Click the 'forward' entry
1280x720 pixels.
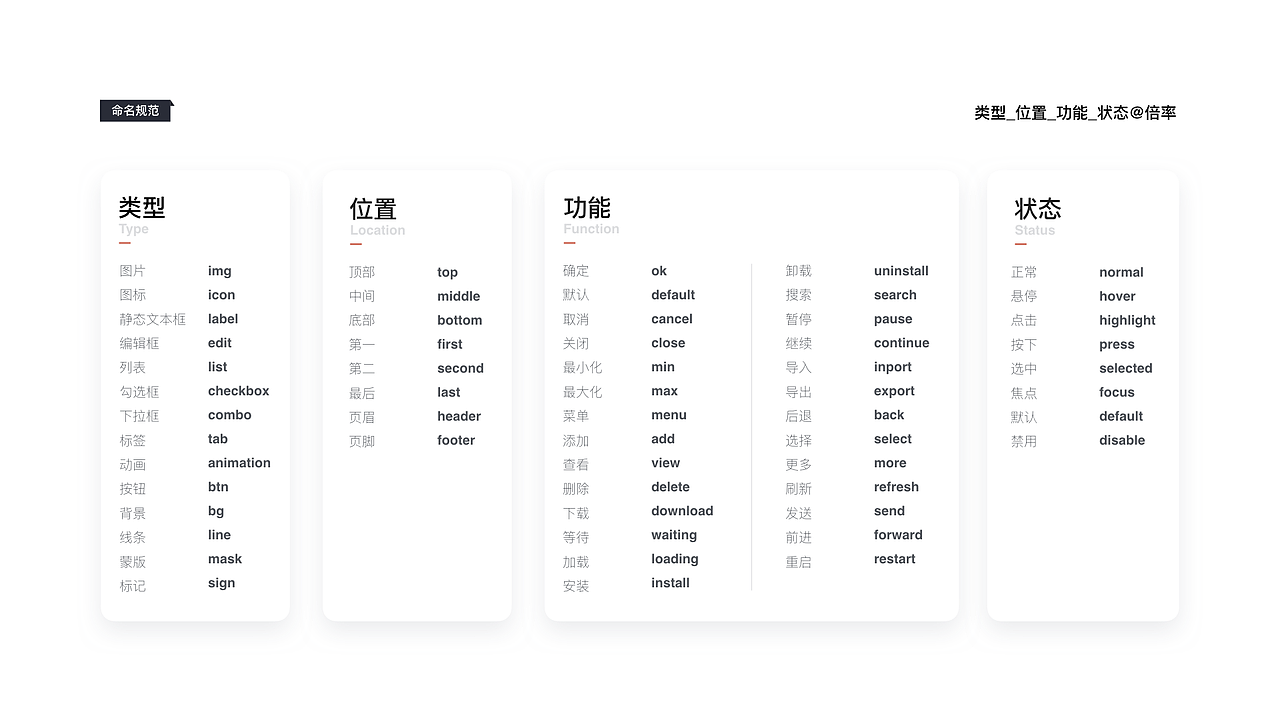[898, 535]
